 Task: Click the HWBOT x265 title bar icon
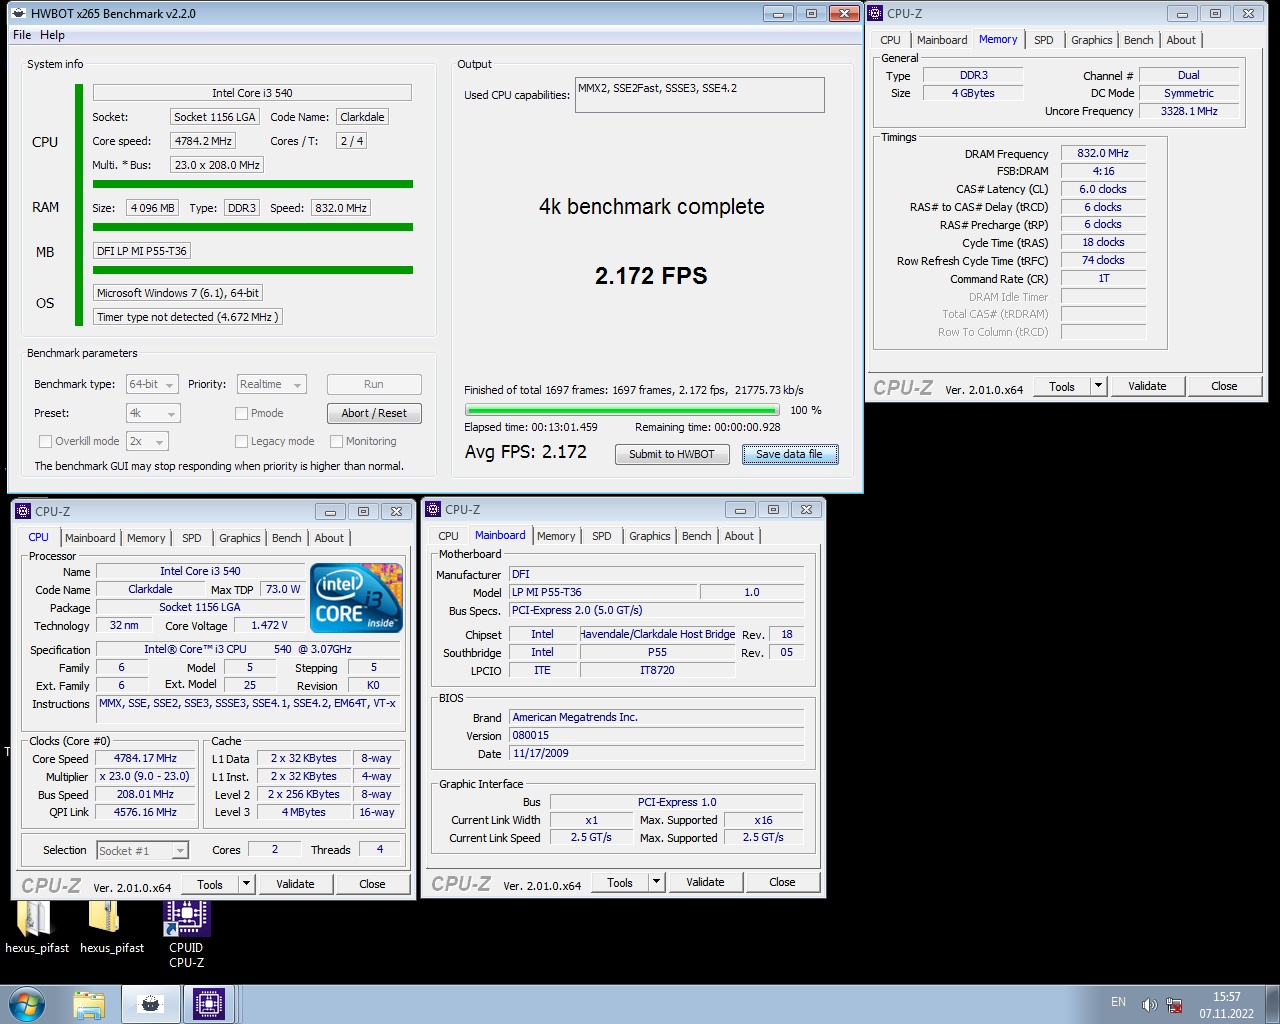[19, 13]
